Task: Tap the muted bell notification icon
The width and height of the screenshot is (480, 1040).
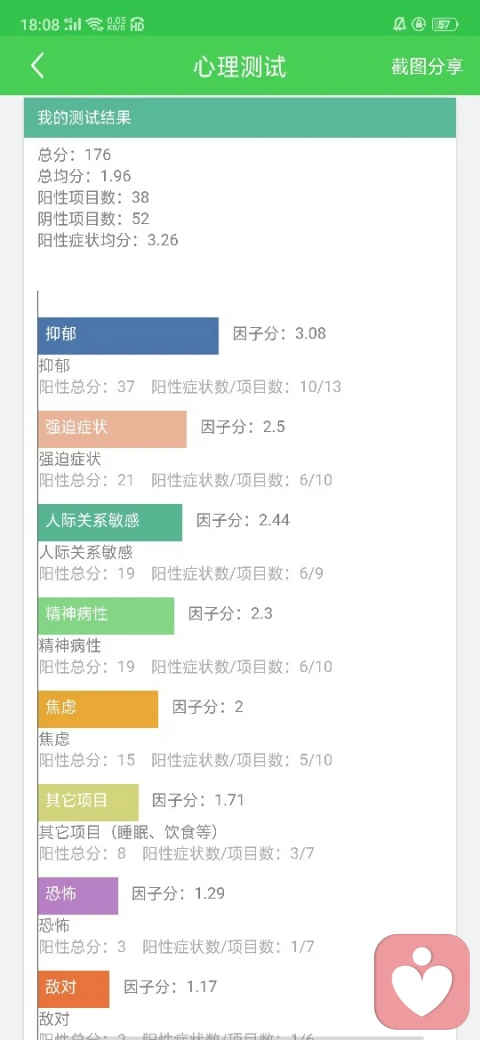Action: pos(399,25)
